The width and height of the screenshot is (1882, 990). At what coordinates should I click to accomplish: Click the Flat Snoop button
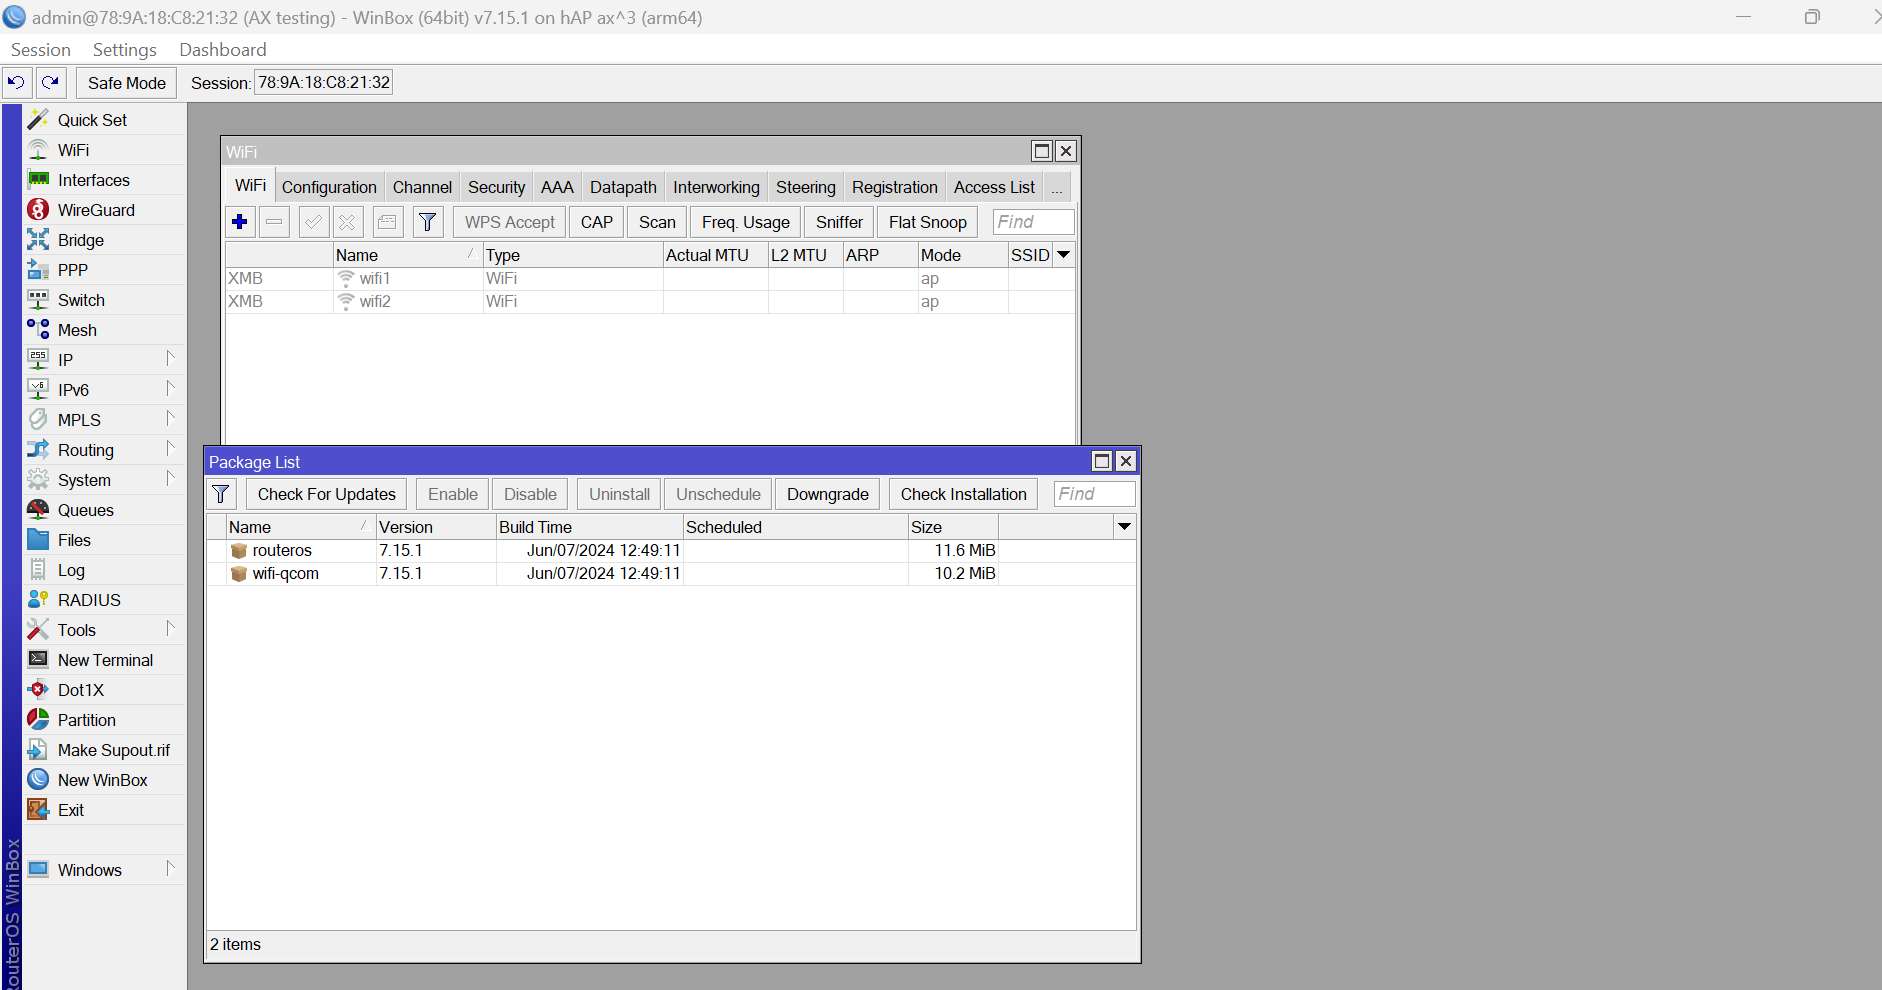click(928, 222)
